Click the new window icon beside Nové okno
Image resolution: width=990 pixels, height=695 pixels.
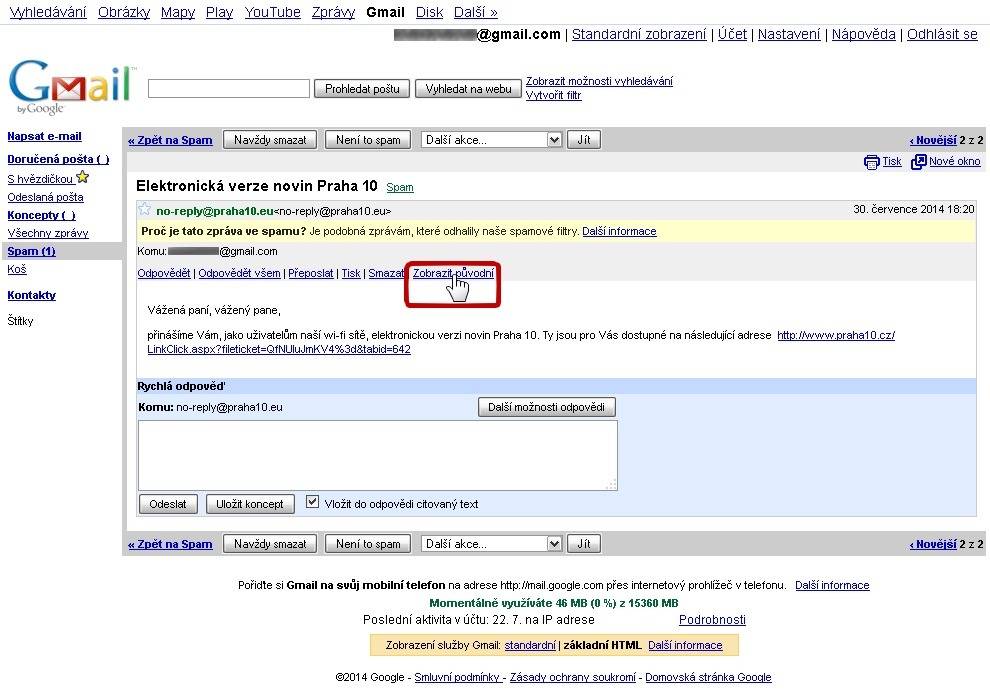pos(918,162)
